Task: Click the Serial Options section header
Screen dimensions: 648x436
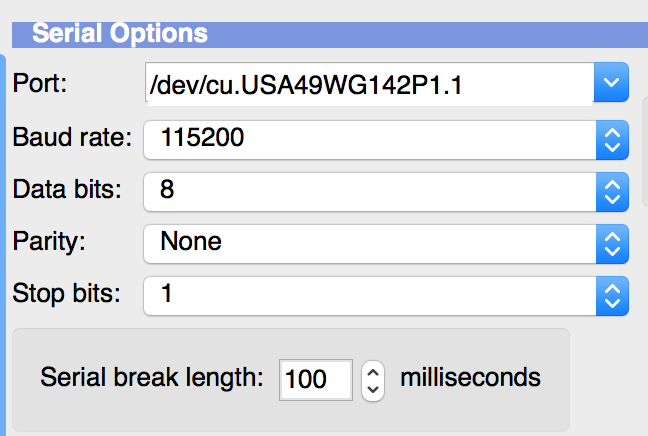Action: coord(120,33)
